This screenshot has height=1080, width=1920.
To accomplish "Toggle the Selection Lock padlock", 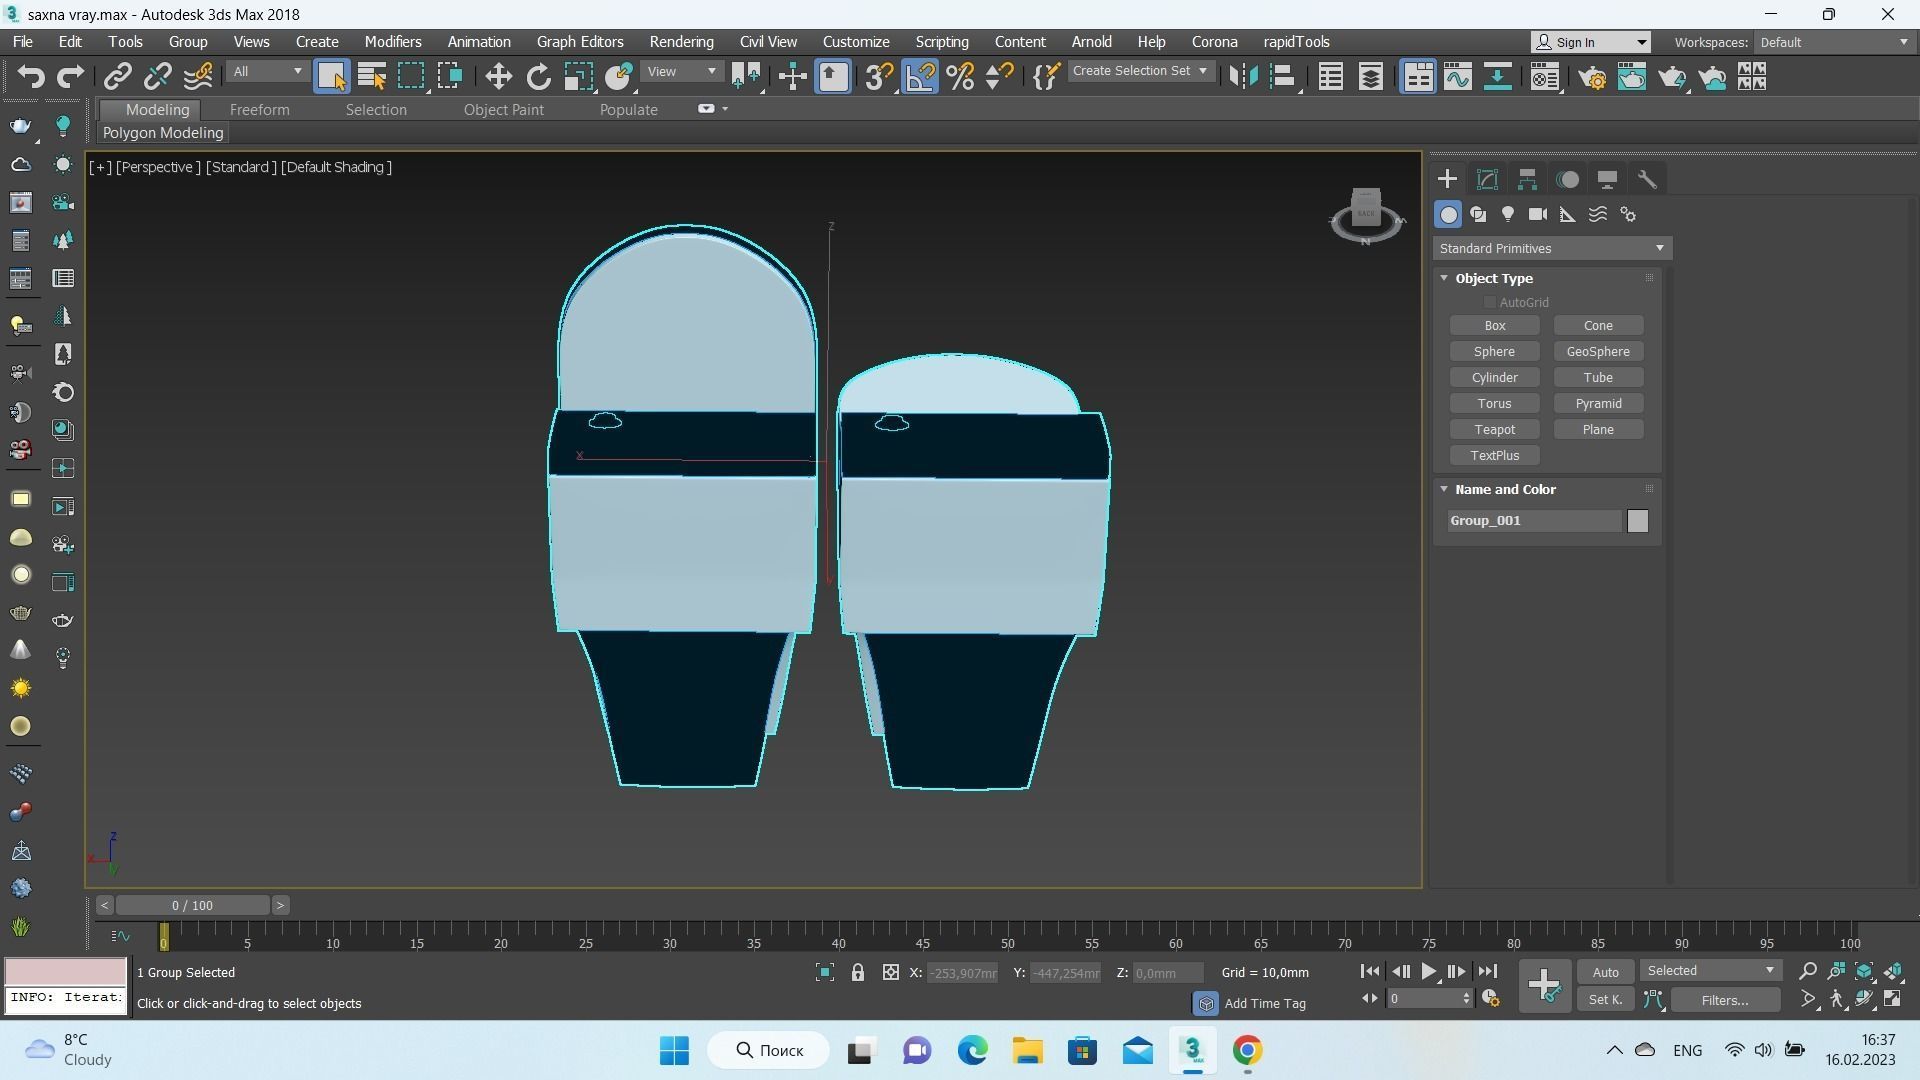I will click(857, 972).
